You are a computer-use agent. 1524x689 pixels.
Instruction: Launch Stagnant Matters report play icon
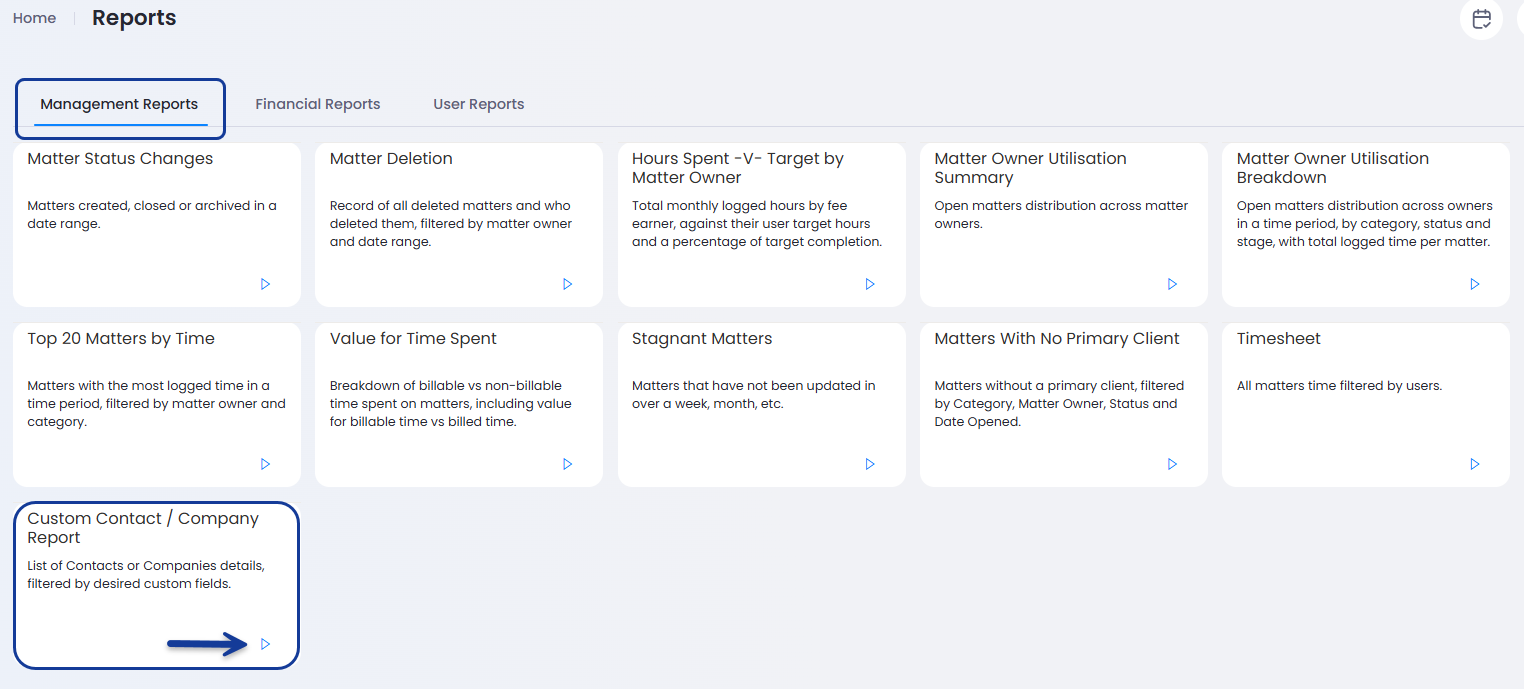tap(870, 464)
